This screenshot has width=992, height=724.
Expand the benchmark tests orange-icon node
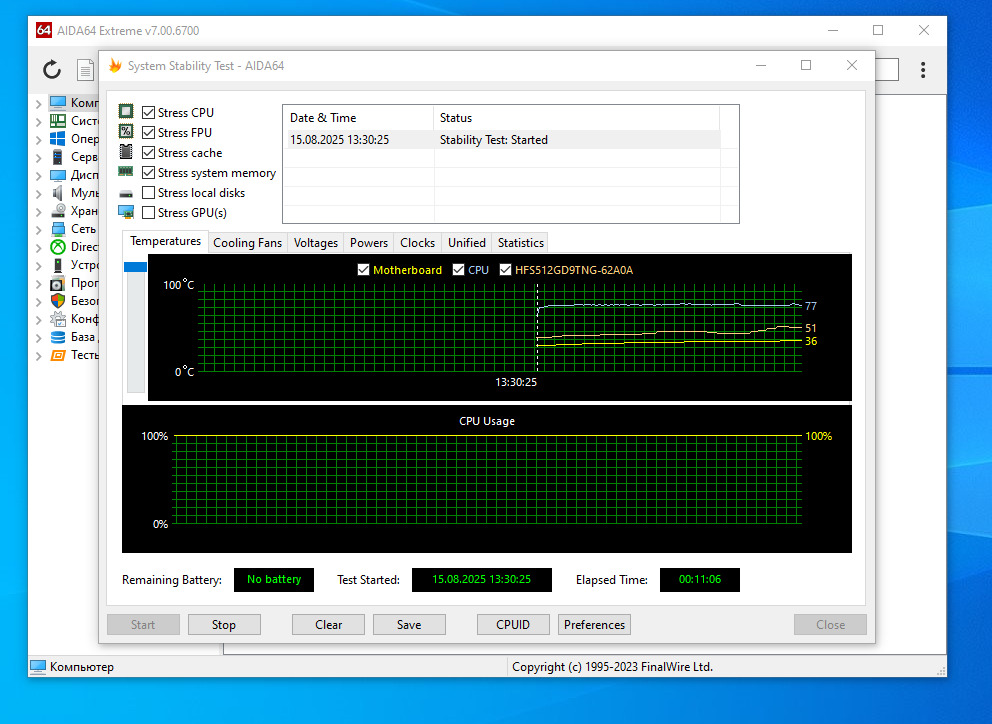(39, 355)
